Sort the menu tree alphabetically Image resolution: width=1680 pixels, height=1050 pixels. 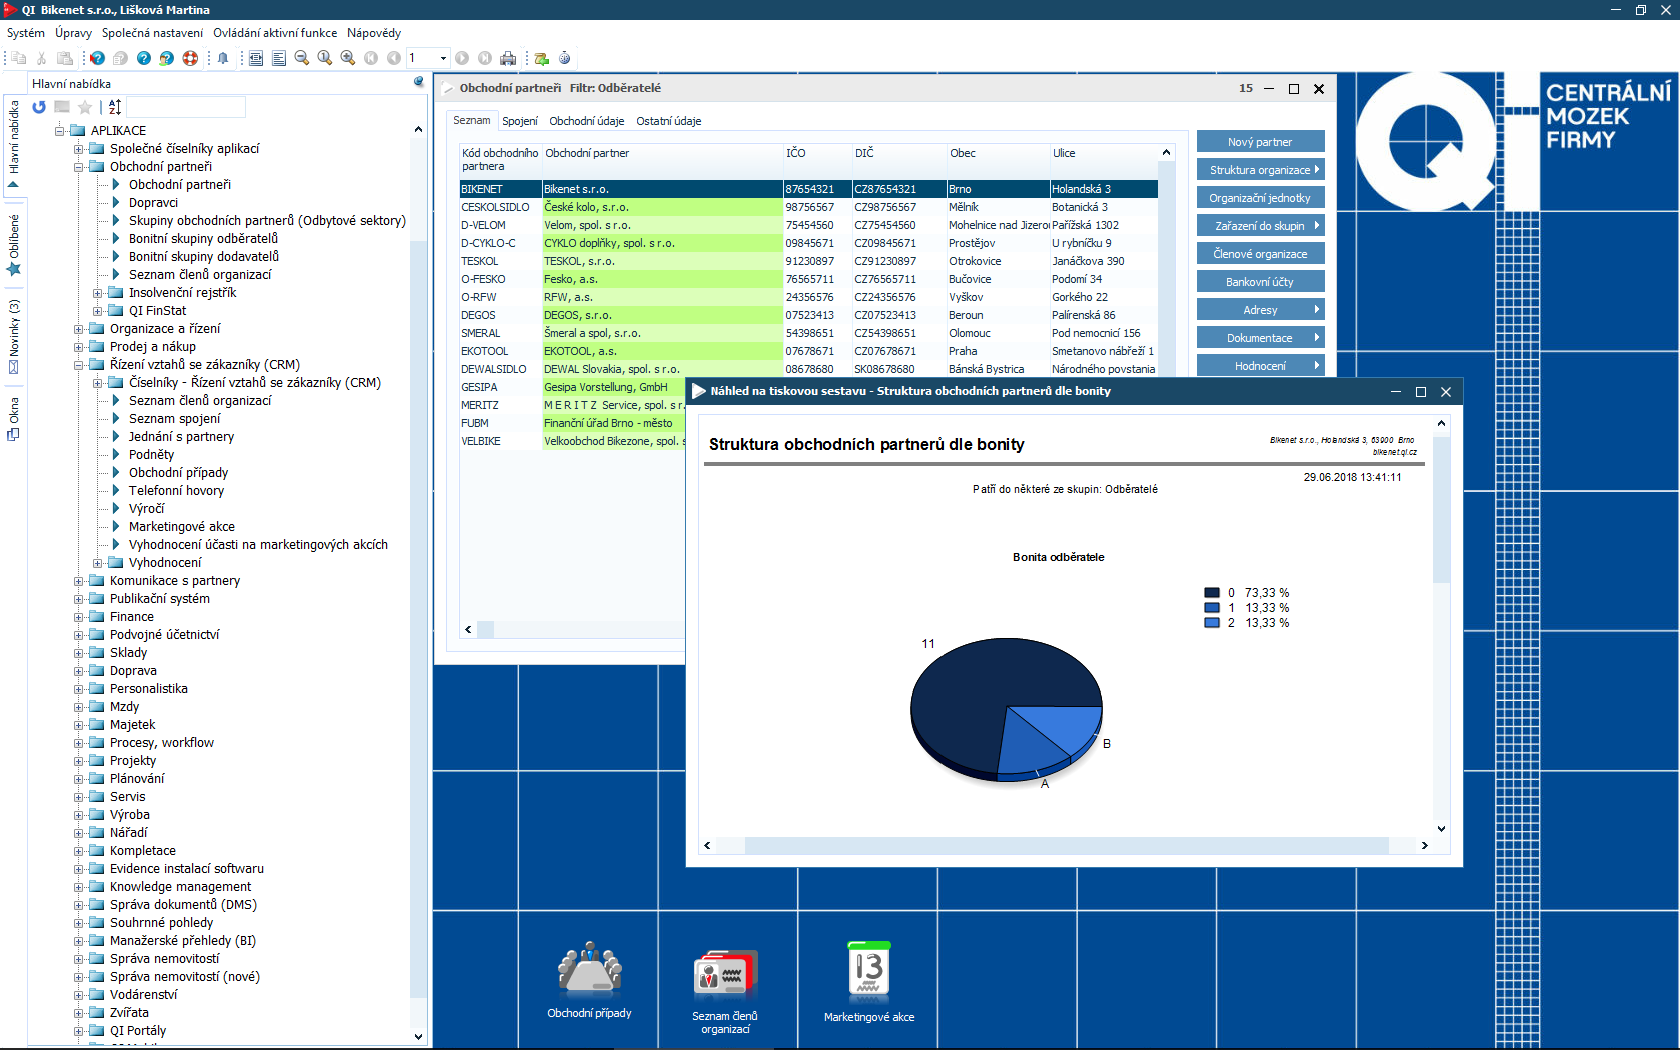(115, 107)
